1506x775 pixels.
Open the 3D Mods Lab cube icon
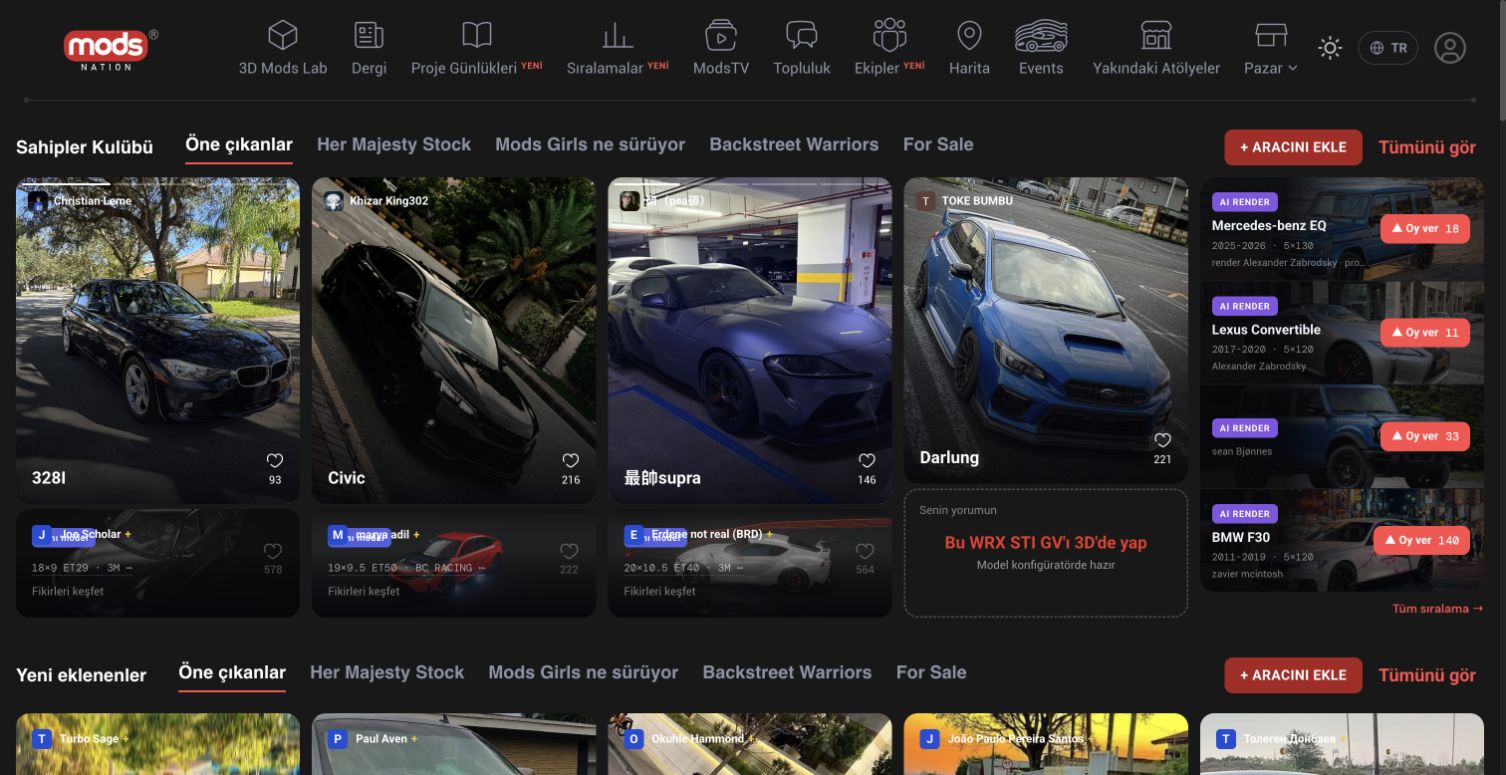pyautogui.click(x=283, y=36)
